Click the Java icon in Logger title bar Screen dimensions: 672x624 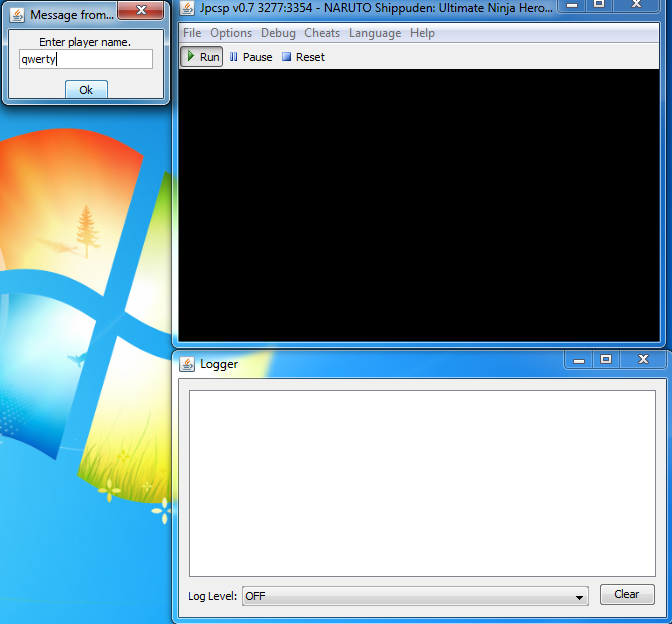pos(187,364)
